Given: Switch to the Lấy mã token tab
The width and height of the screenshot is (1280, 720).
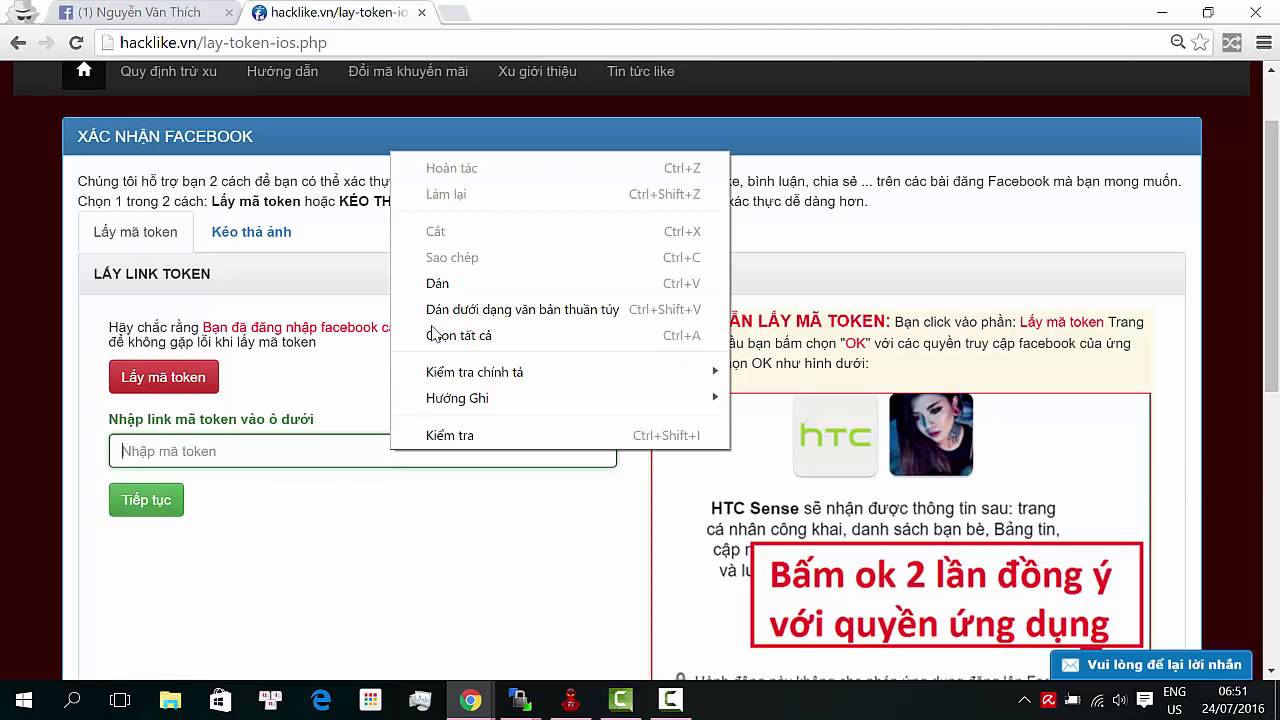Looking at the screenshot, I should click(135, 232).
